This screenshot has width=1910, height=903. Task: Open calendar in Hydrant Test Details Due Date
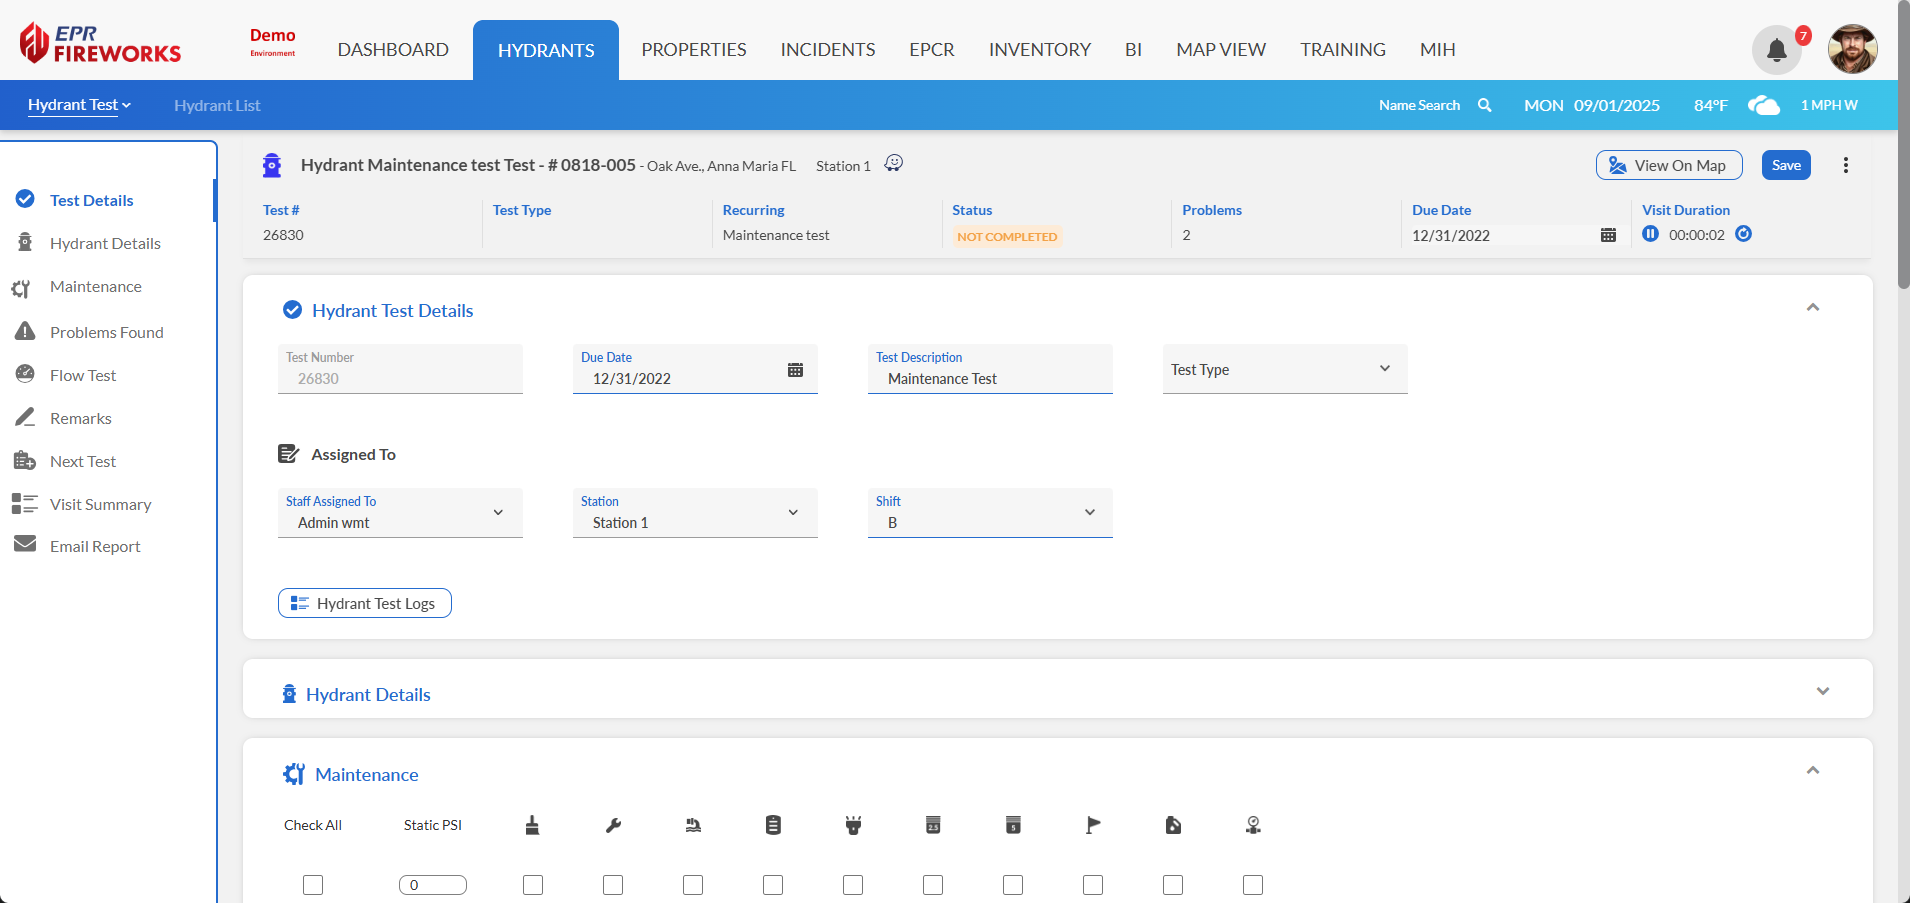pyautogui.click(x=795, y=370)
